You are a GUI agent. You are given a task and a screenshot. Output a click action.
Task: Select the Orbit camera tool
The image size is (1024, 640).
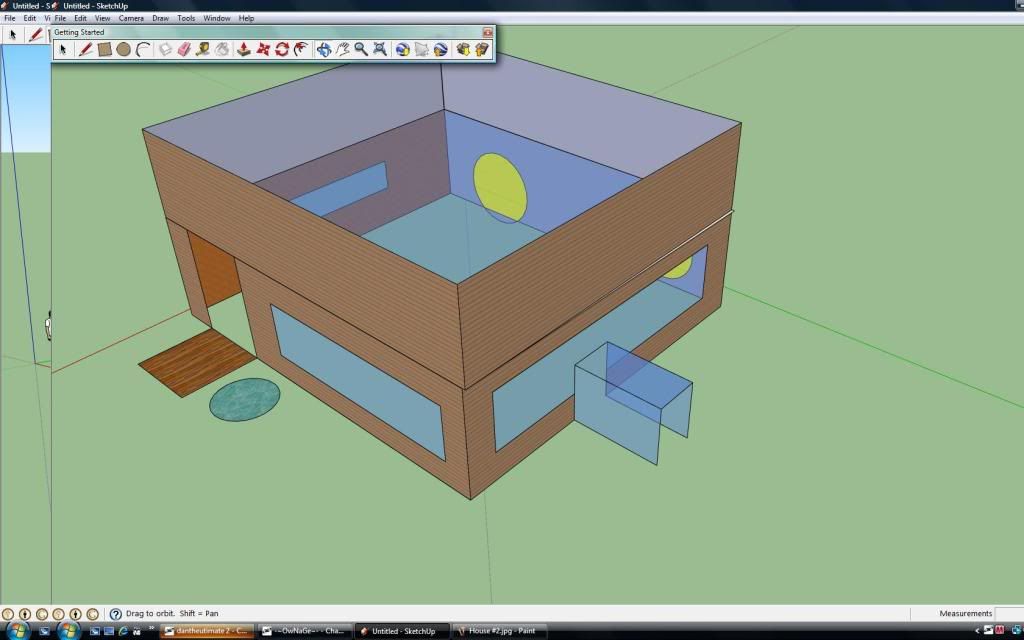(x=323, y=49)
